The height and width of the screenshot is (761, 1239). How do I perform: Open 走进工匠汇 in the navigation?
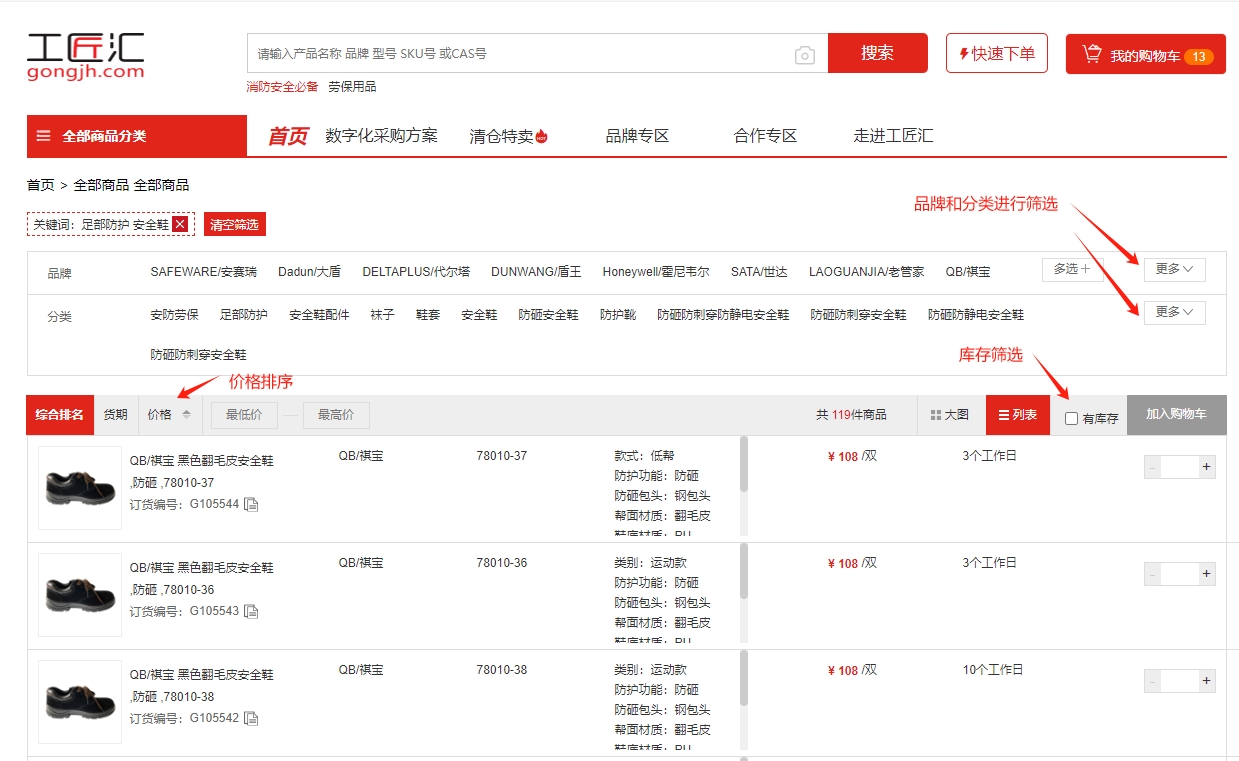[893, 136]
